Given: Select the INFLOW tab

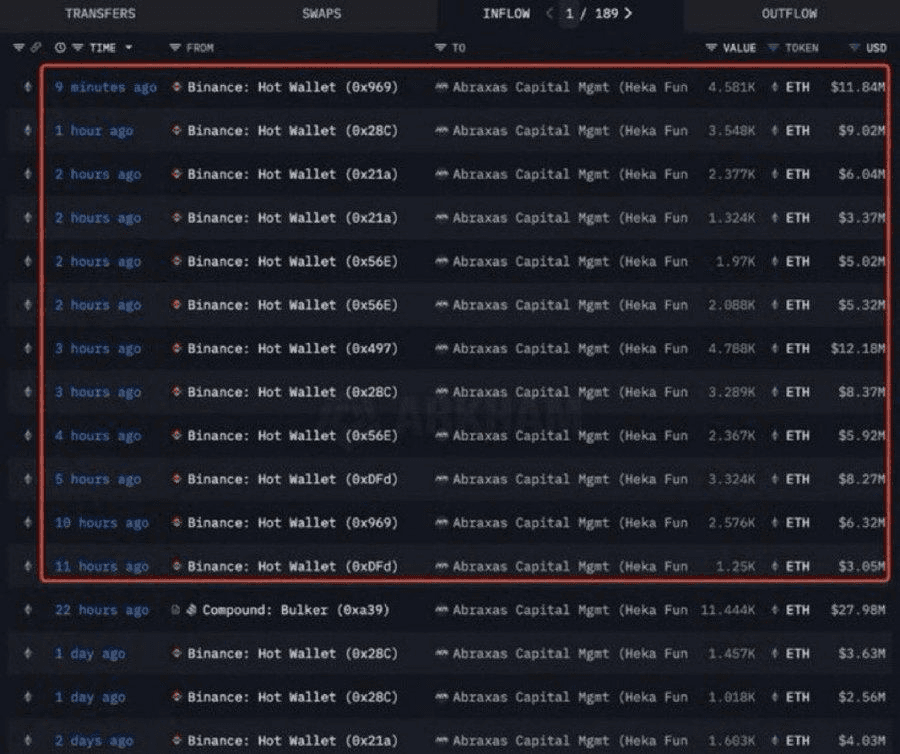Looking at the screenshot, I should 506,13.
